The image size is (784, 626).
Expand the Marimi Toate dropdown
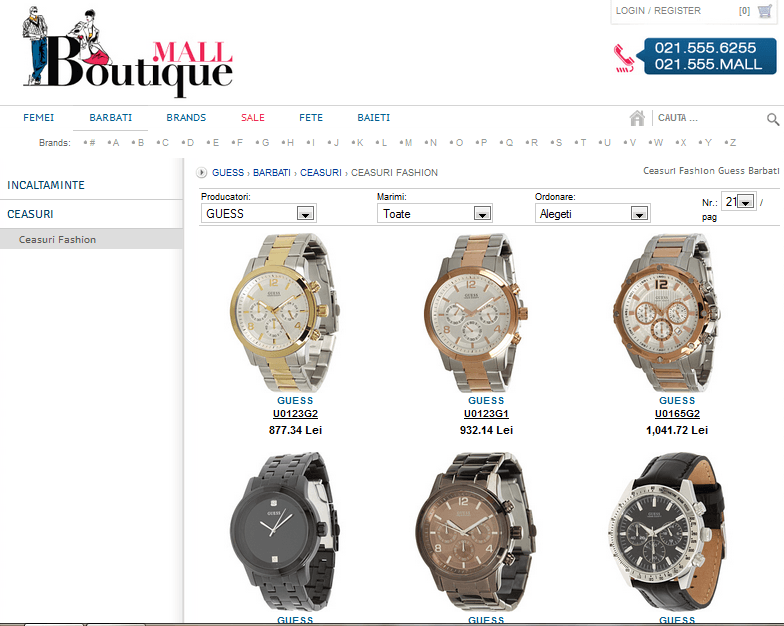pyautogui.click(x=482, y=213)
